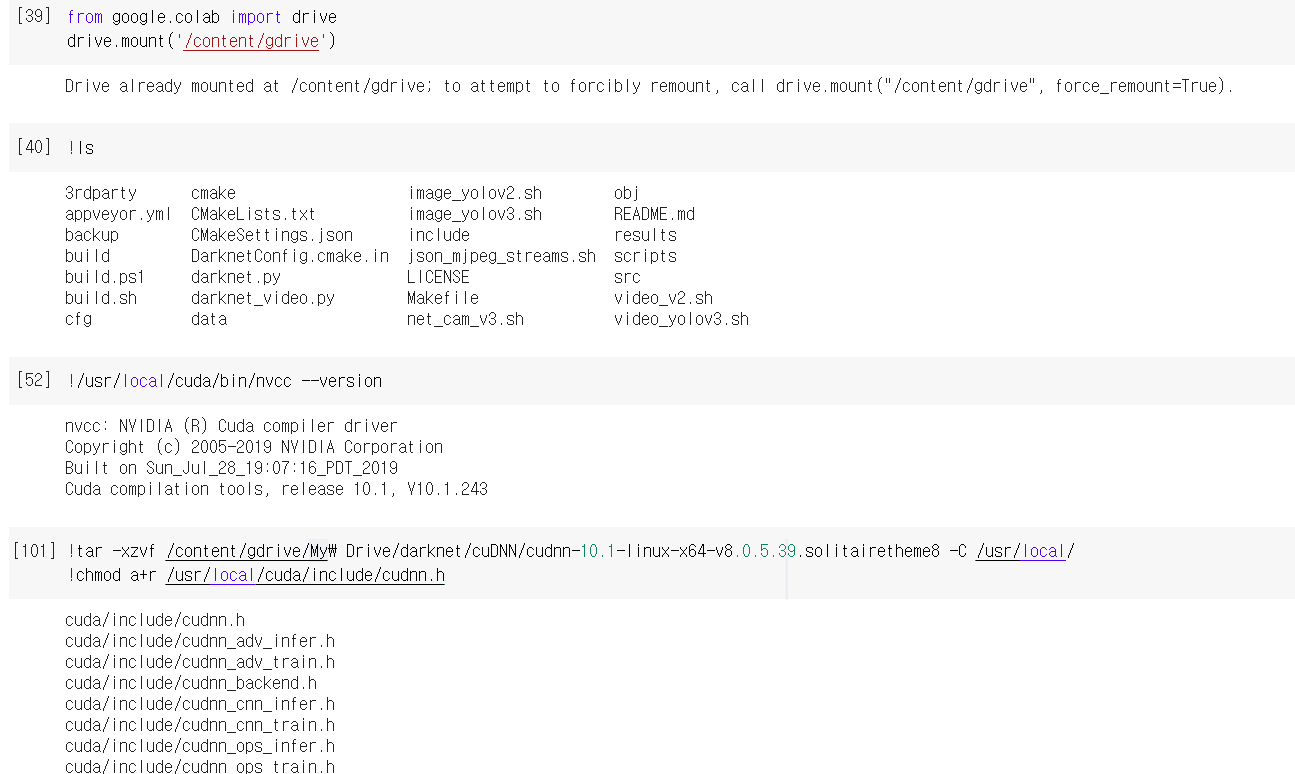Click execution counter [101] of tar cell
The height and width of the screenshot is (774, 1295).
coord(34,551)
